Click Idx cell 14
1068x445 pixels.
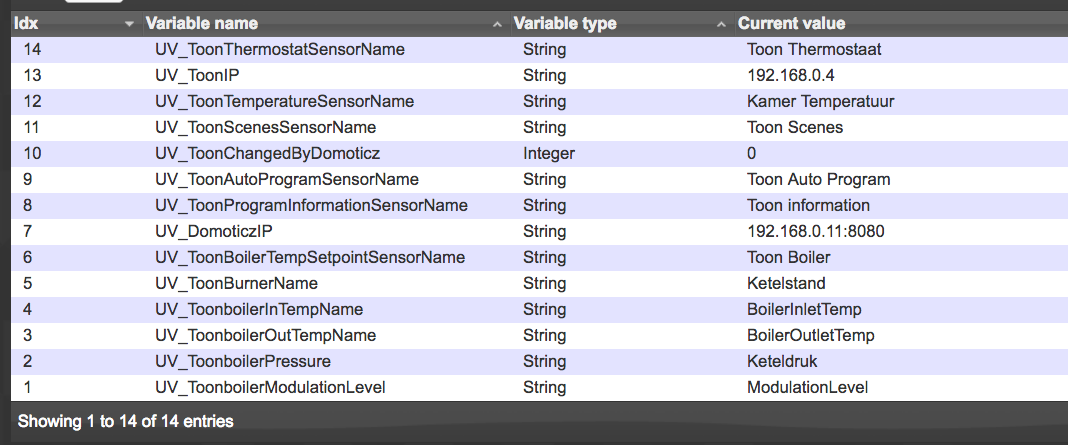pyautogui.click(x=32, y=50)
